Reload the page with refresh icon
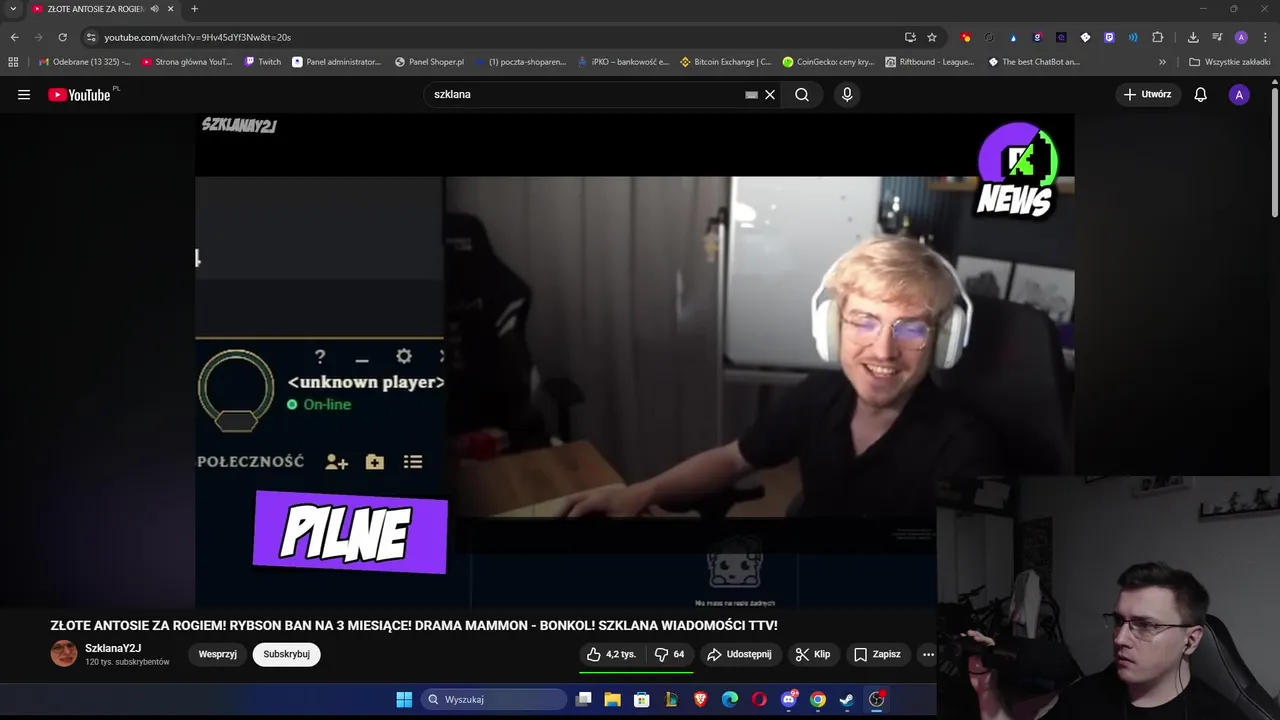 pos(62,37)
